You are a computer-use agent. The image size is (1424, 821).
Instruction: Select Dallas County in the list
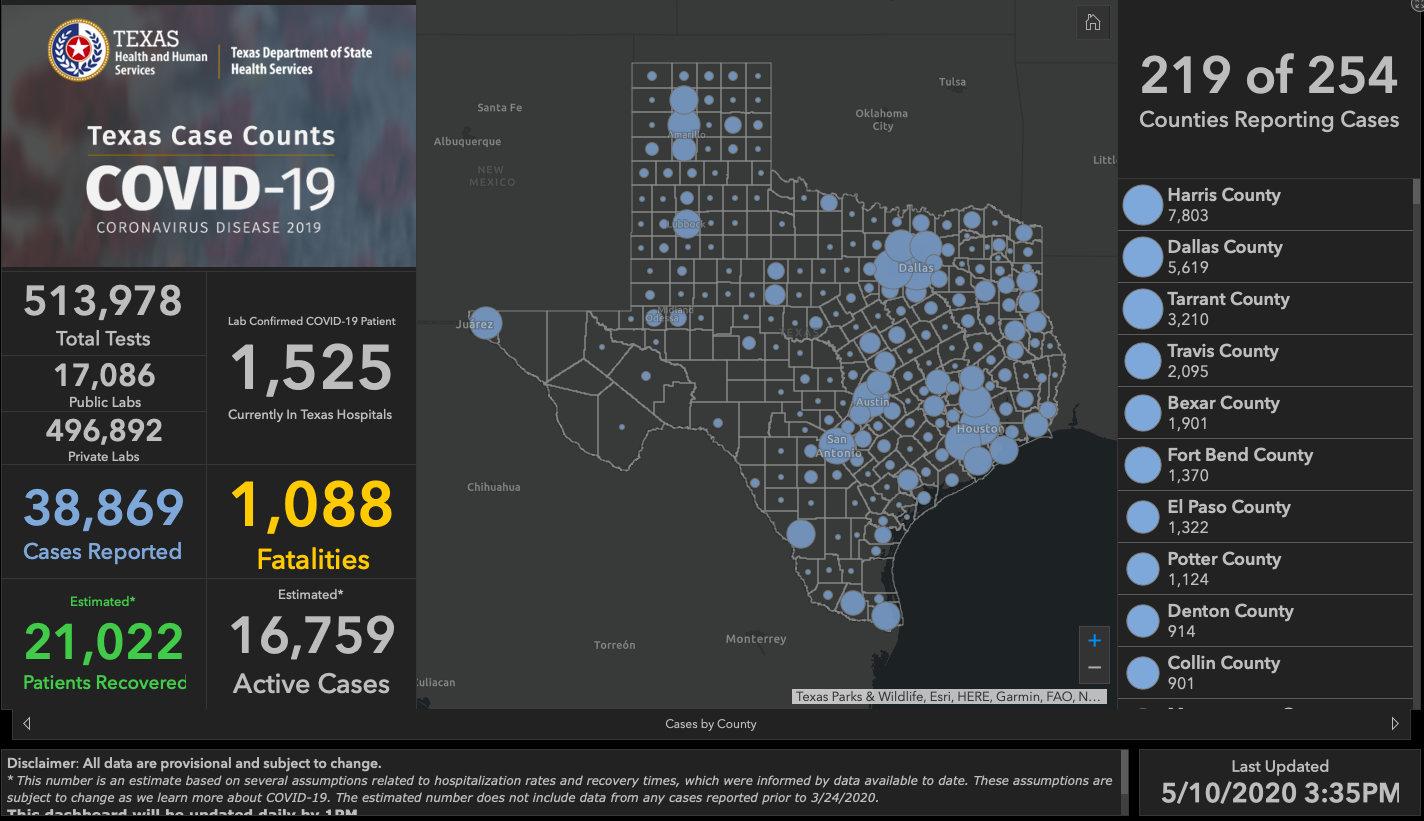coord(1224,256)
